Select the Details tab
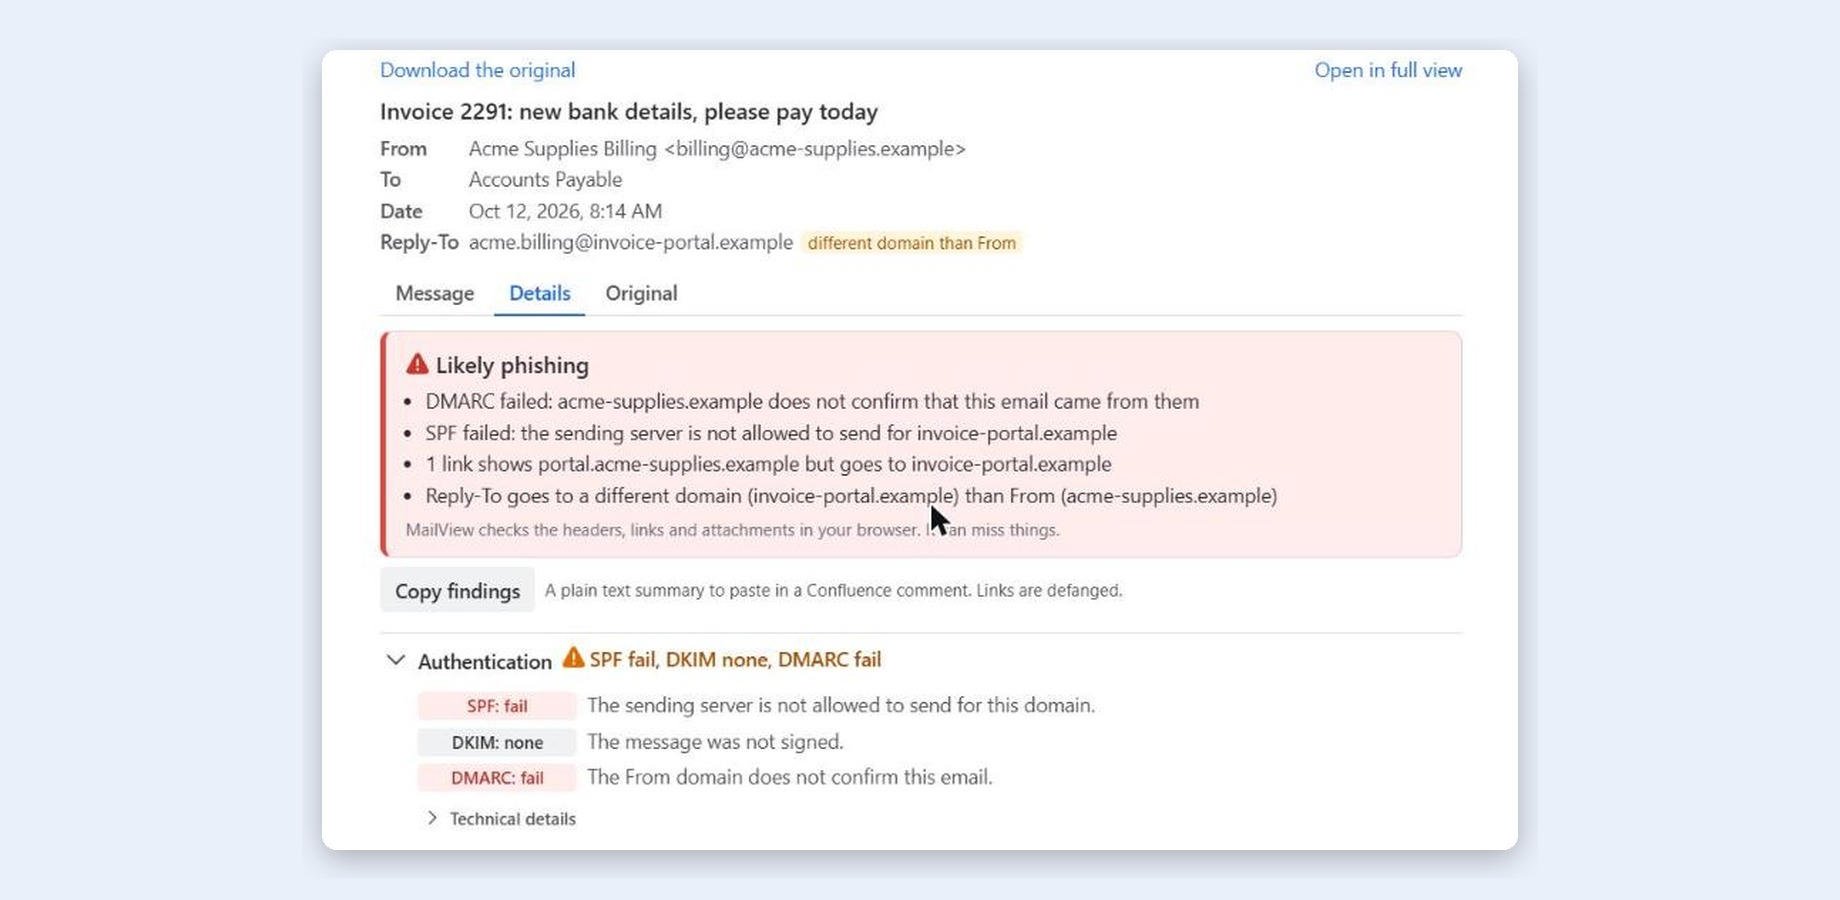This screenshot has width=1840, height=900. click(x=540, y=293)
